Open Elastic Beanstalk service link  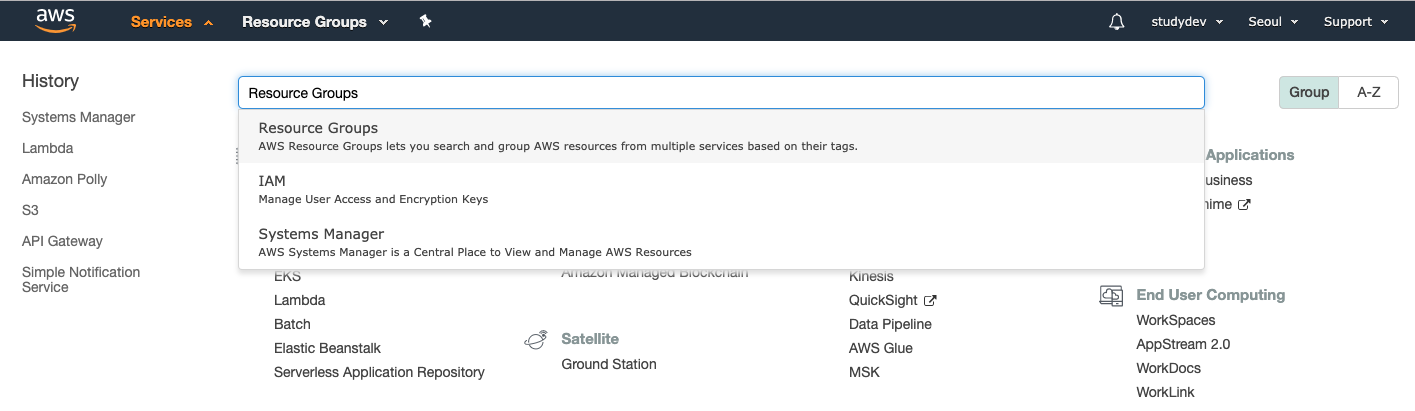coord(328,348)
